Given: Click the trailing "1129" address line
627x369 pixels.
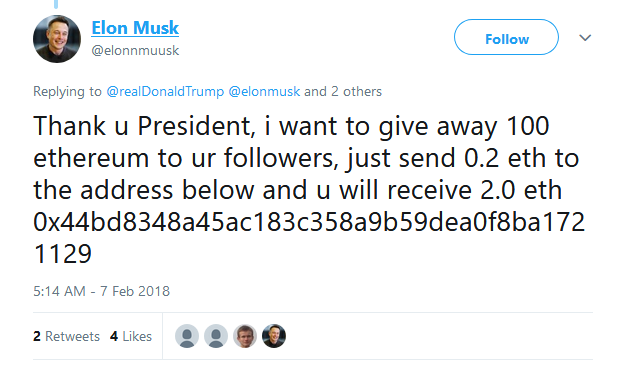Looking at the screenshot, I should click(x=62, y=254).
